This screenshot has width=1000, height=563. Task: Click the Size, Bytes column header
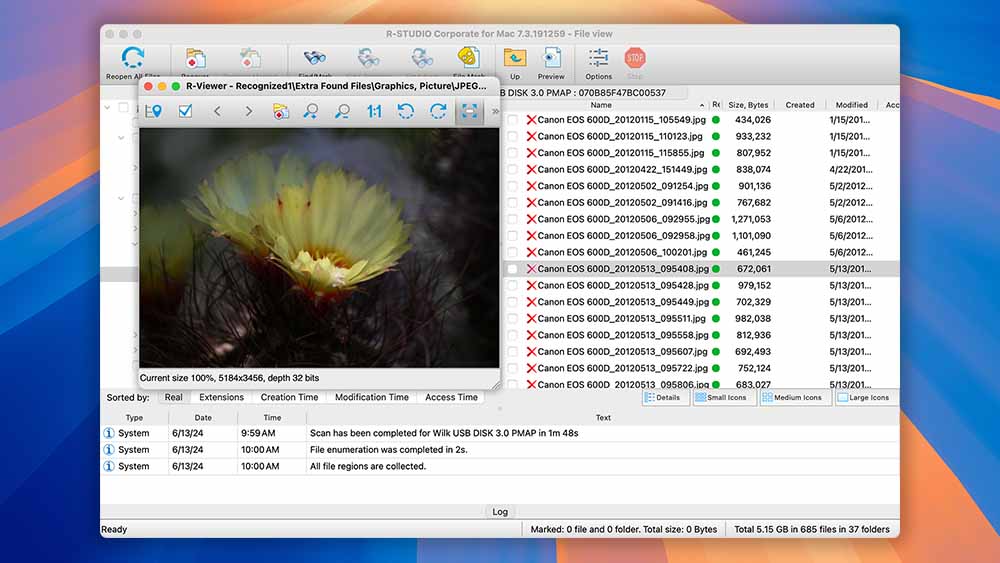click(x=748, y=105)
